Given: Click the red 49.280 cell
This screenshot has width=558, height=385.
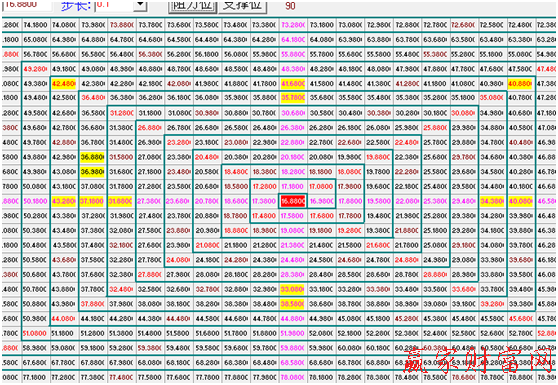Looking at the screenshot, I should coord(35,69).
